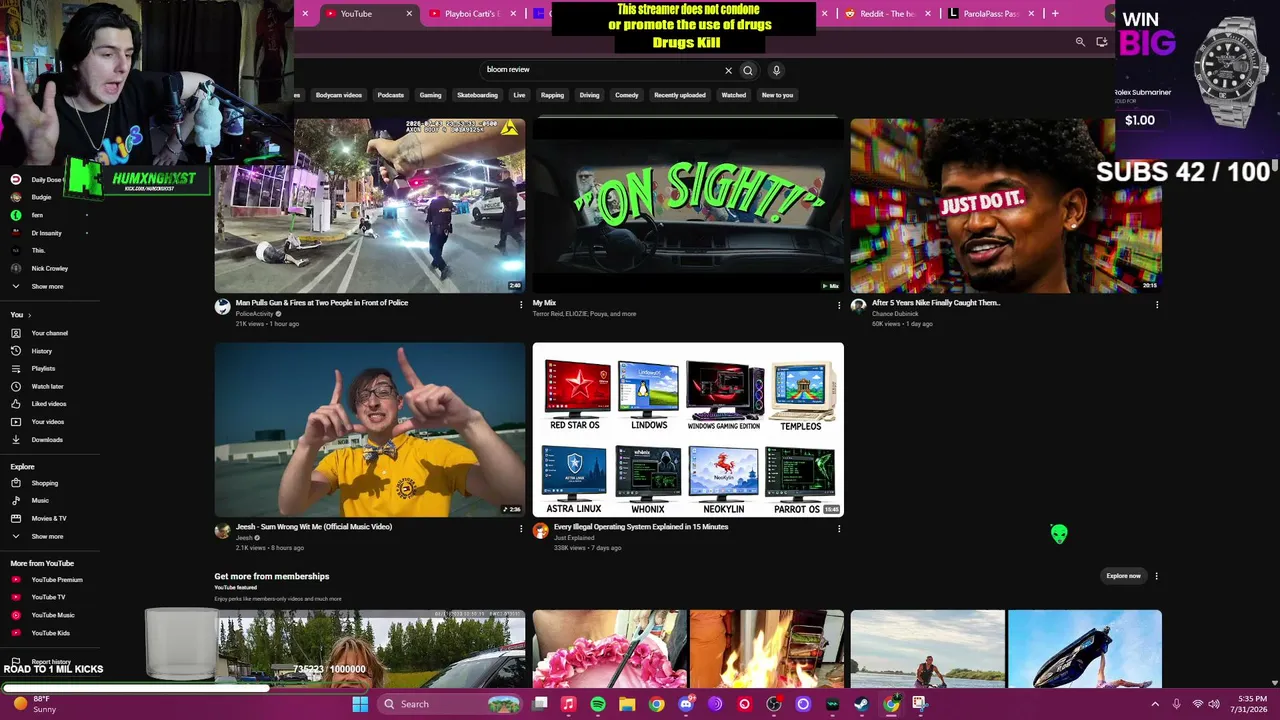Switch to the ParolaPass tab
Image resolution: width=1280 pixels, height=720 pixels.
click(x=990, y=14)
